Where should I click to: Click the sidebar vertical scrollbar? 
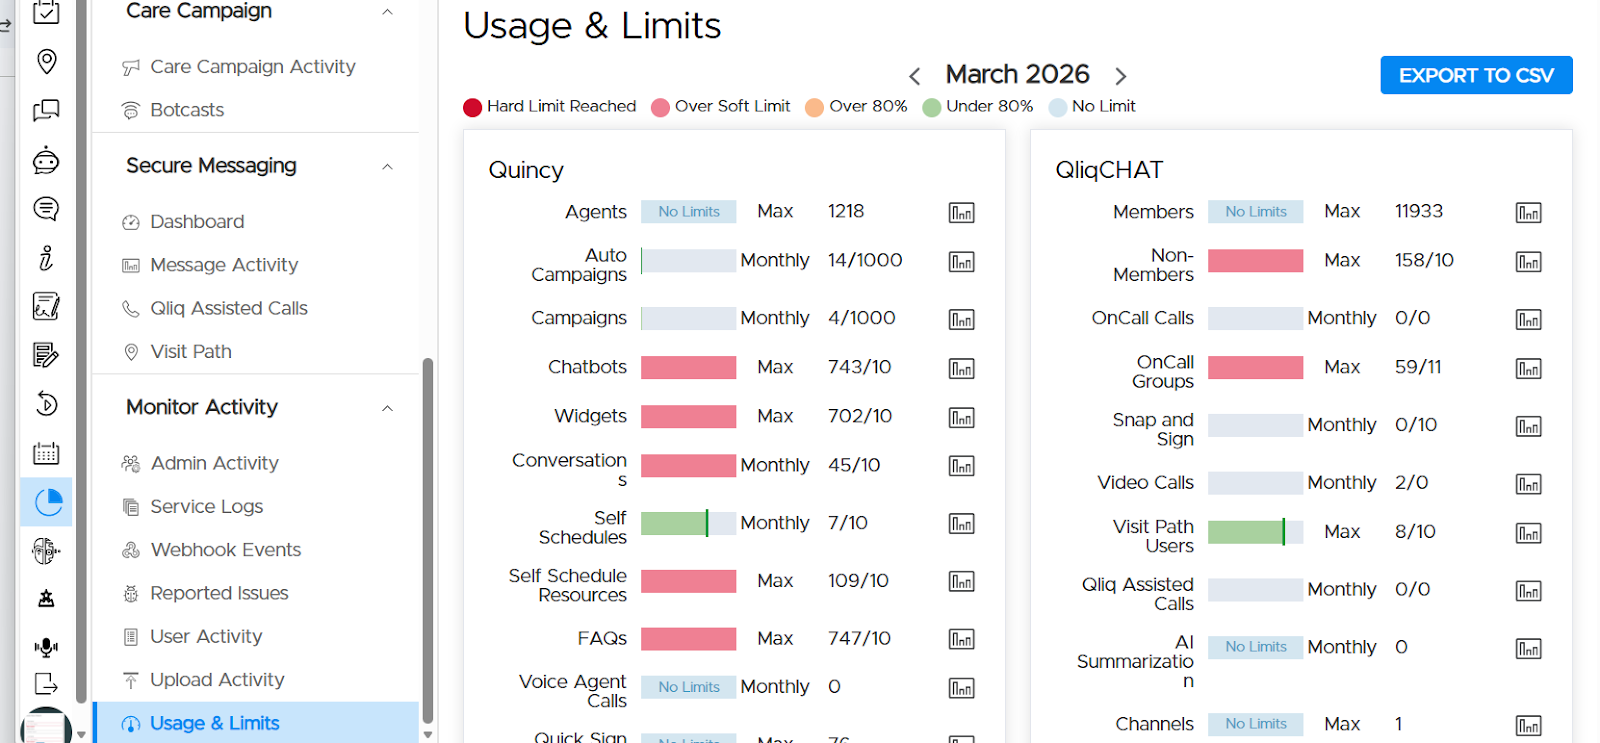click(x=428, y=540)
